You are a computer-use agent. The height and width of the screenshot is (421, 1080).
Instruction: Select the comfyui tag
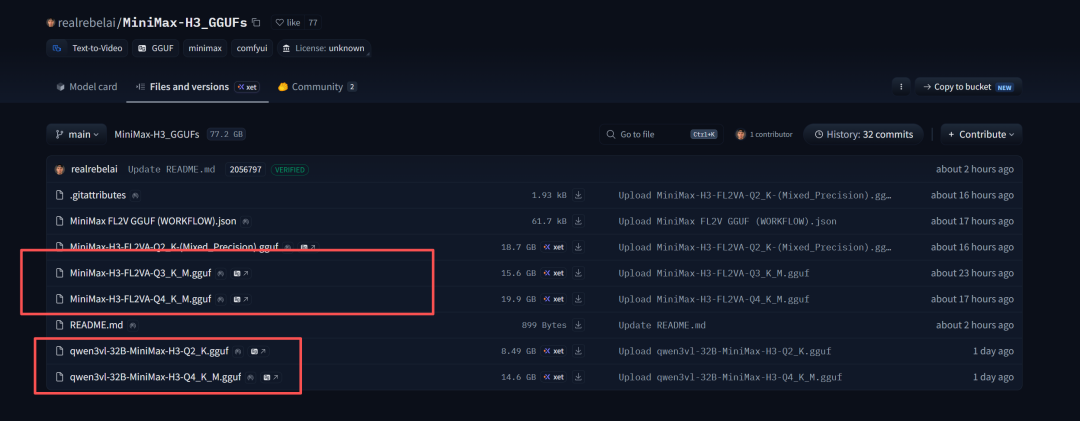252,48
